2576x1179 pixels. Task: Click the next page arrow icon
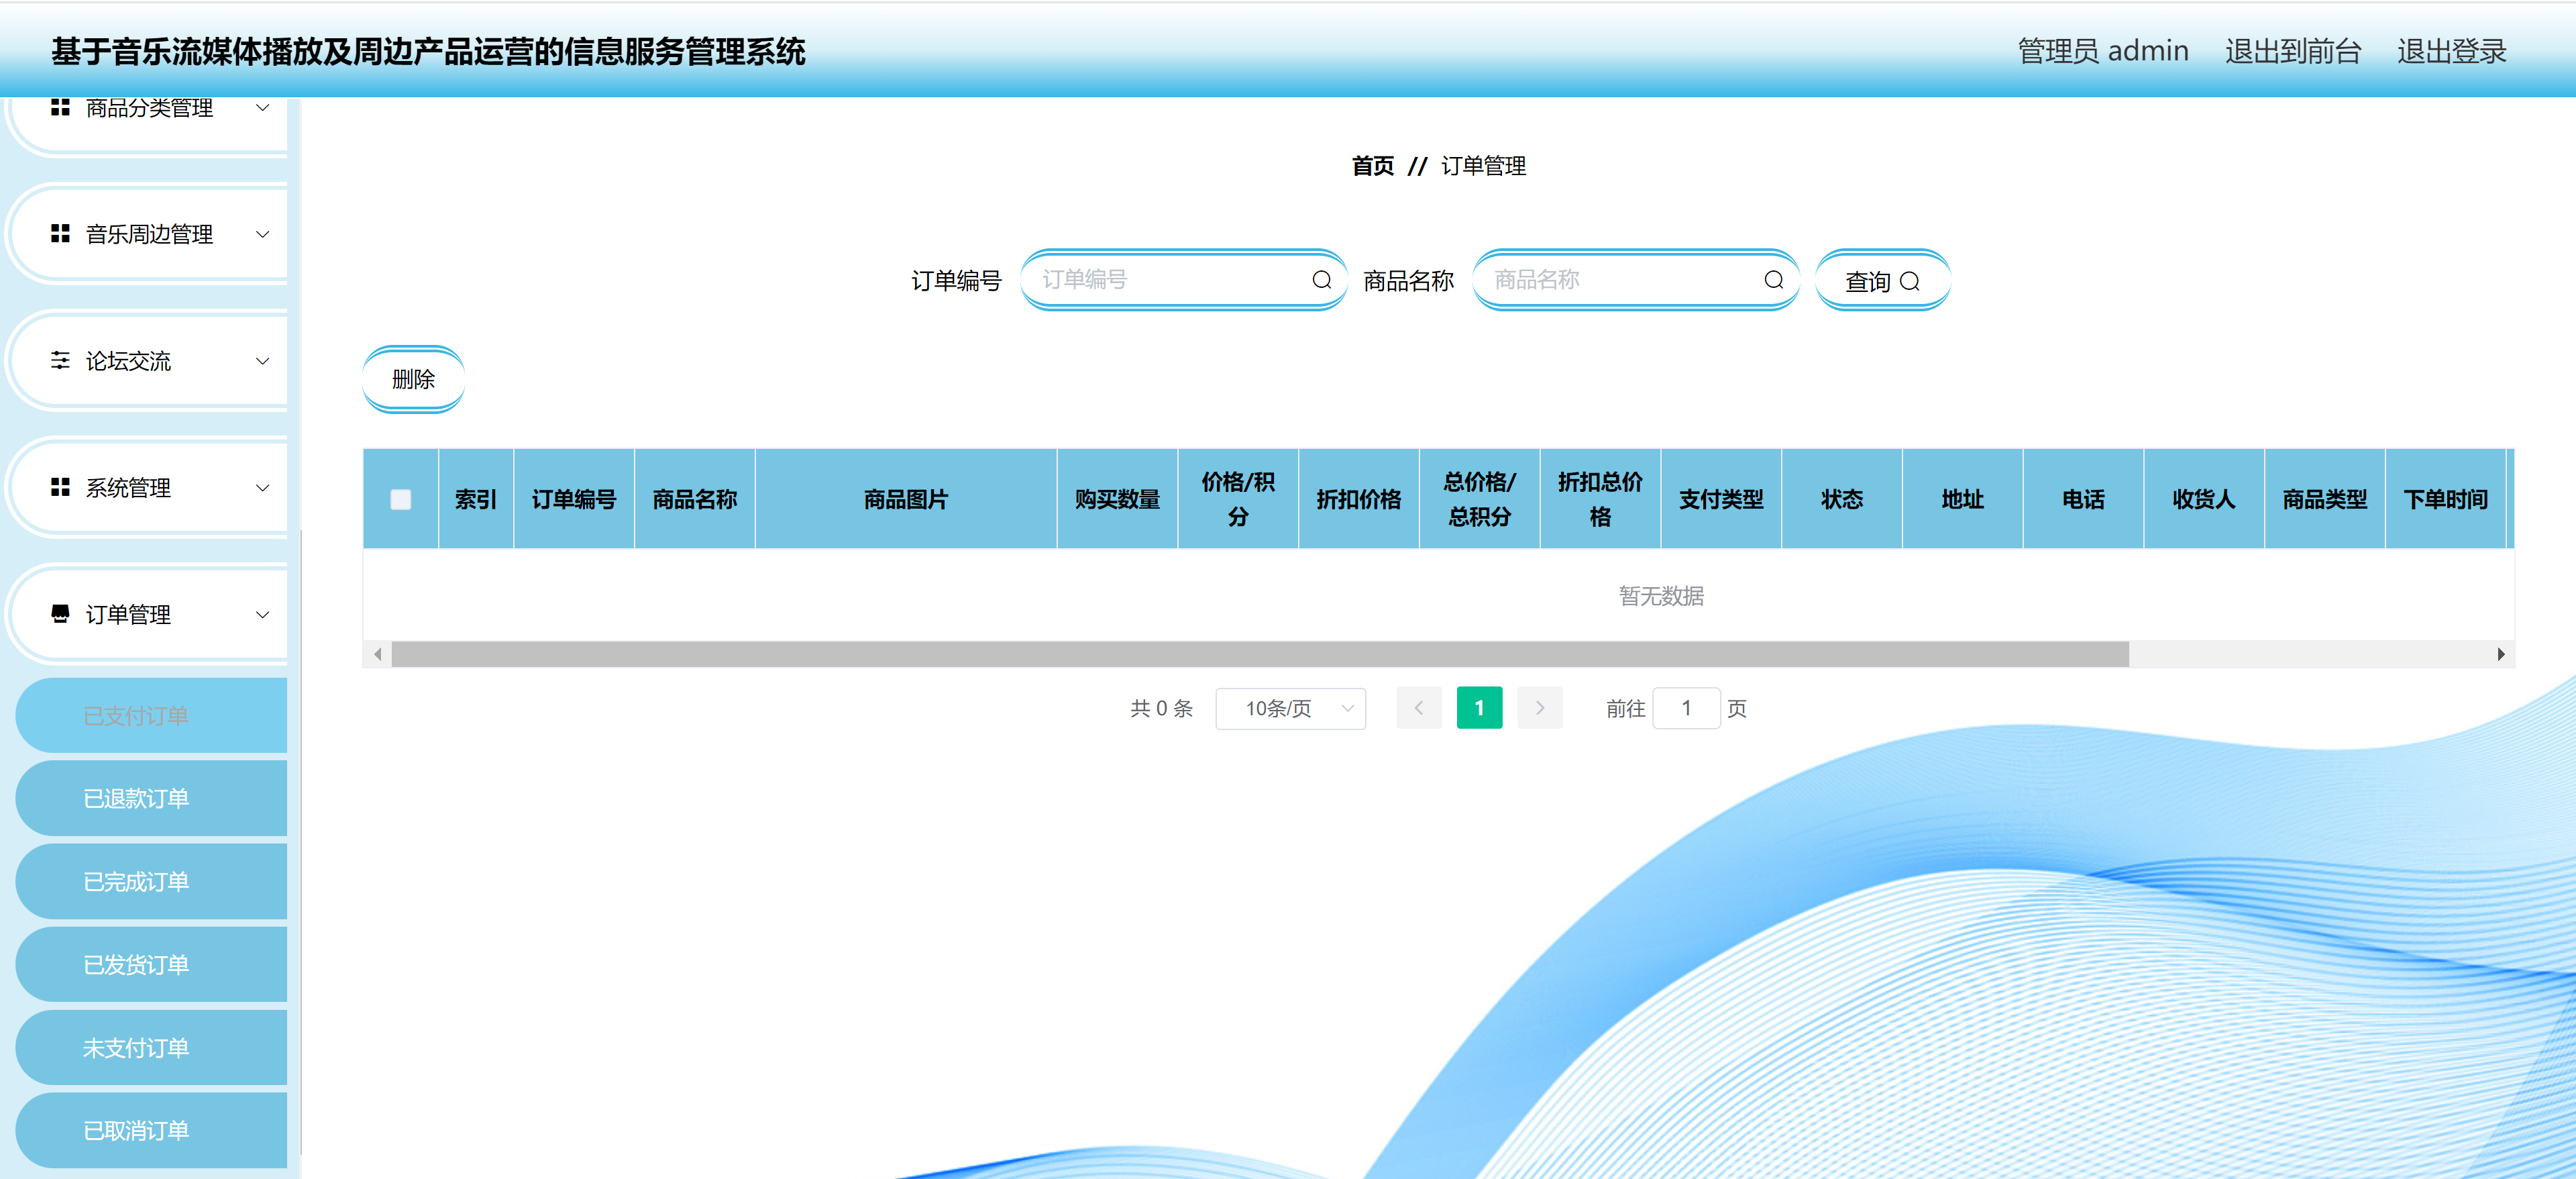click(x=1539, y=708)
